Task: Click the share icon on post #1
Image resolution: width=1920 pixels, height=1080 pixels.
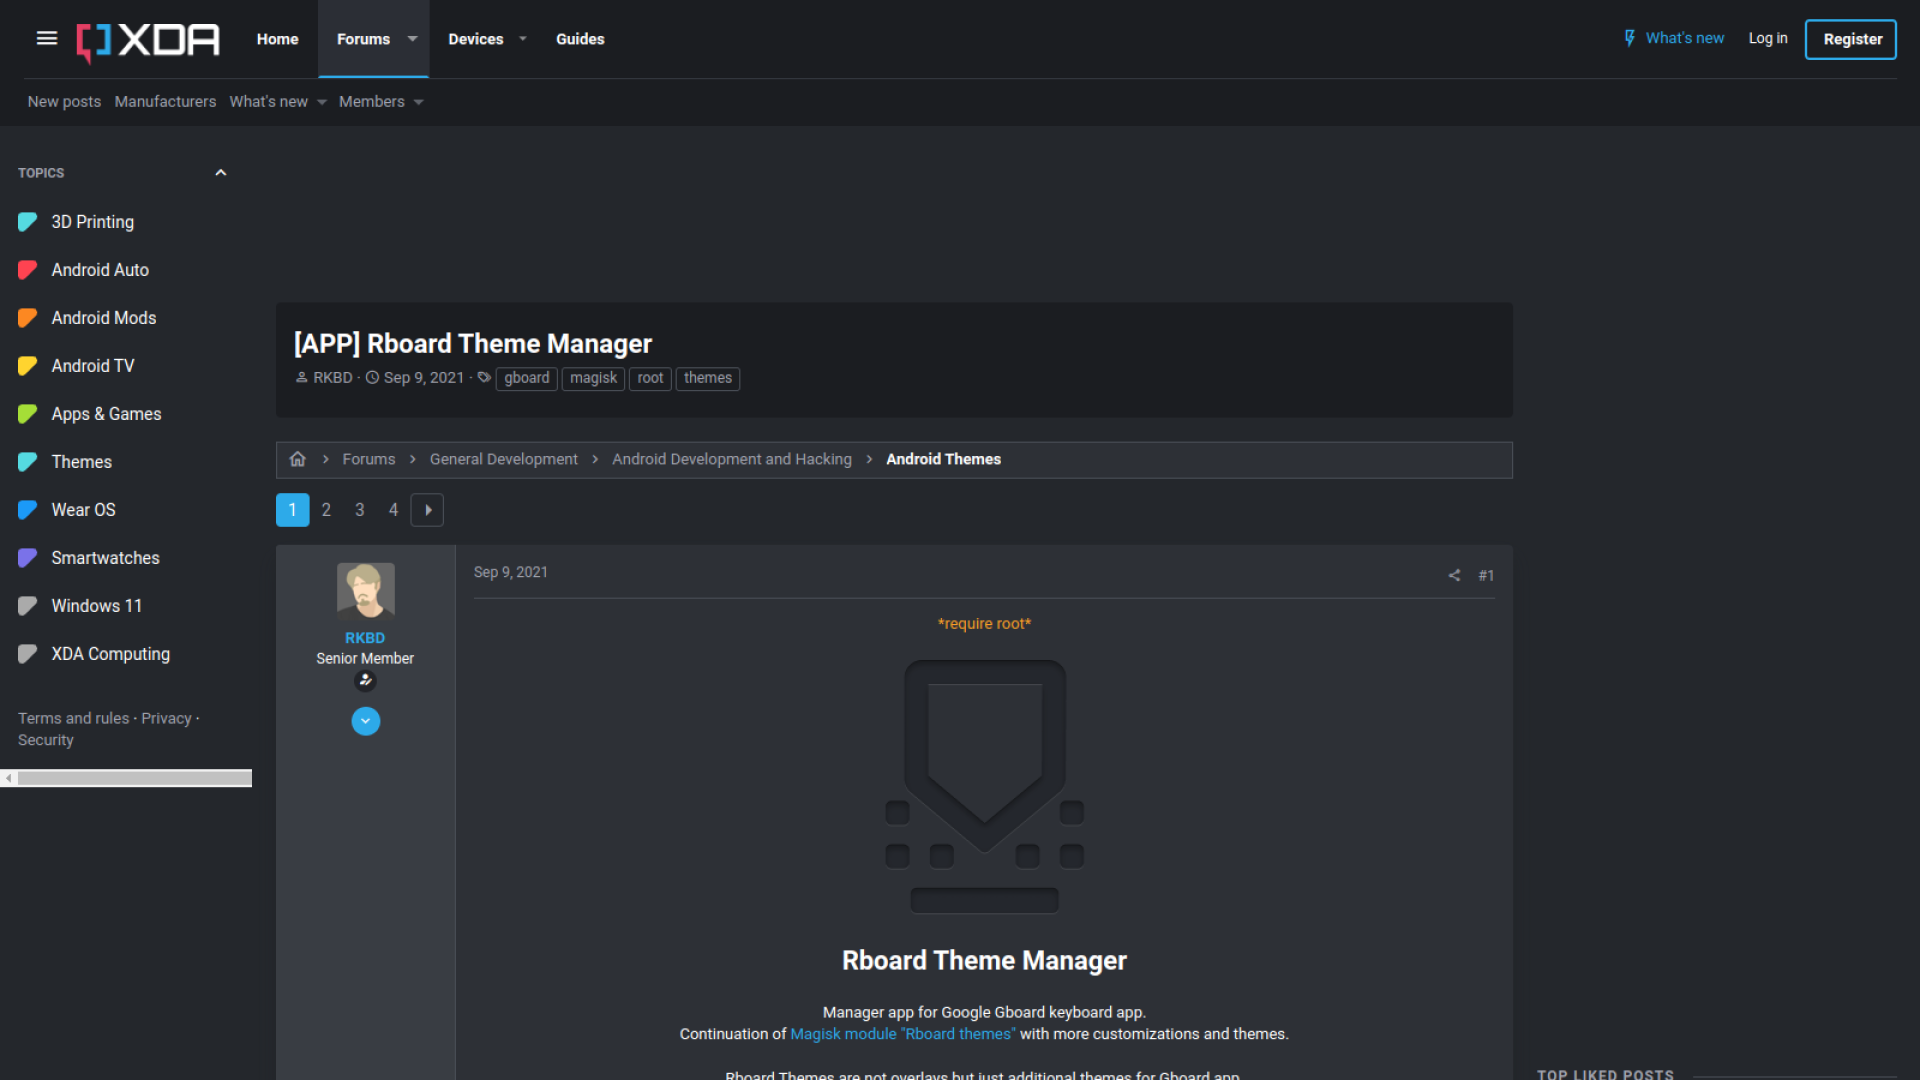Action: (x=1454, y=575)
